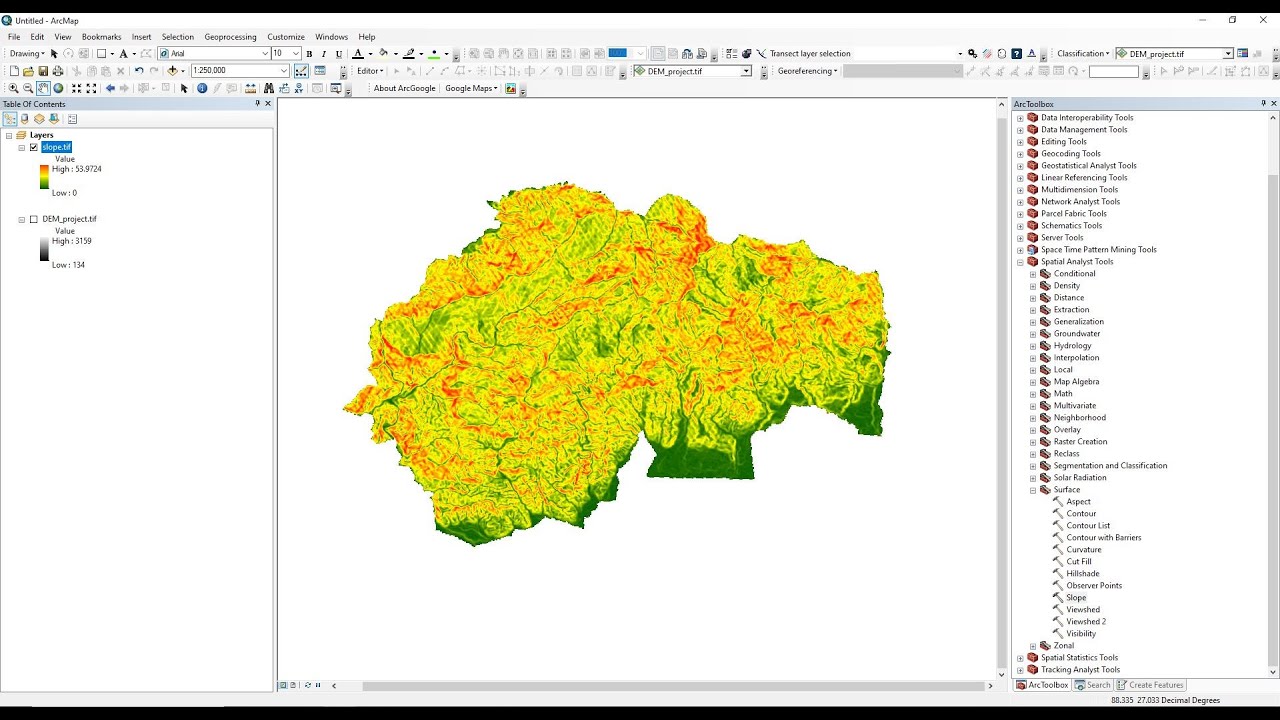
Task: Switch to the Create Features tab
Action: (x=1150, y=685)
